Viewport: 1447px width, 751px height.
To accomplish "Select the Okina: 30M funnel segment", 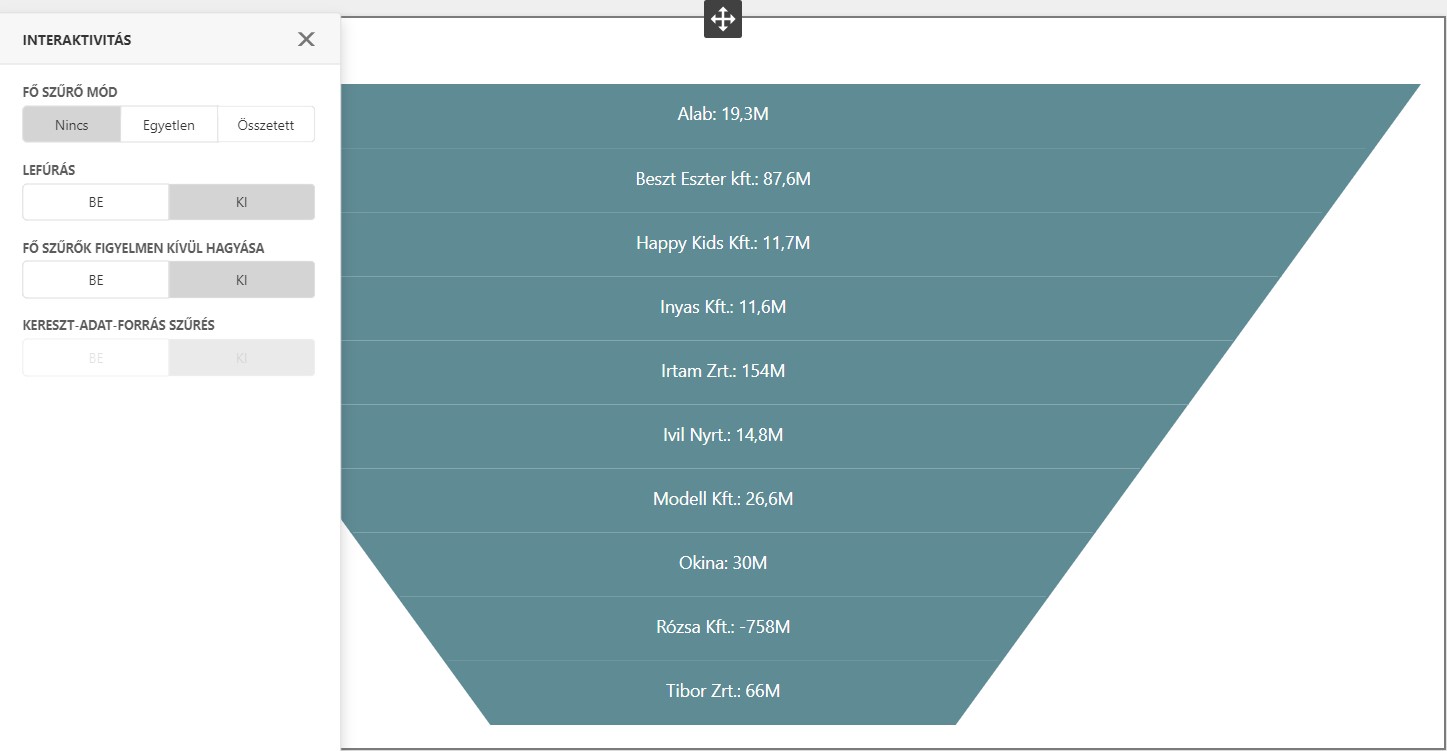I will point(722,563).
